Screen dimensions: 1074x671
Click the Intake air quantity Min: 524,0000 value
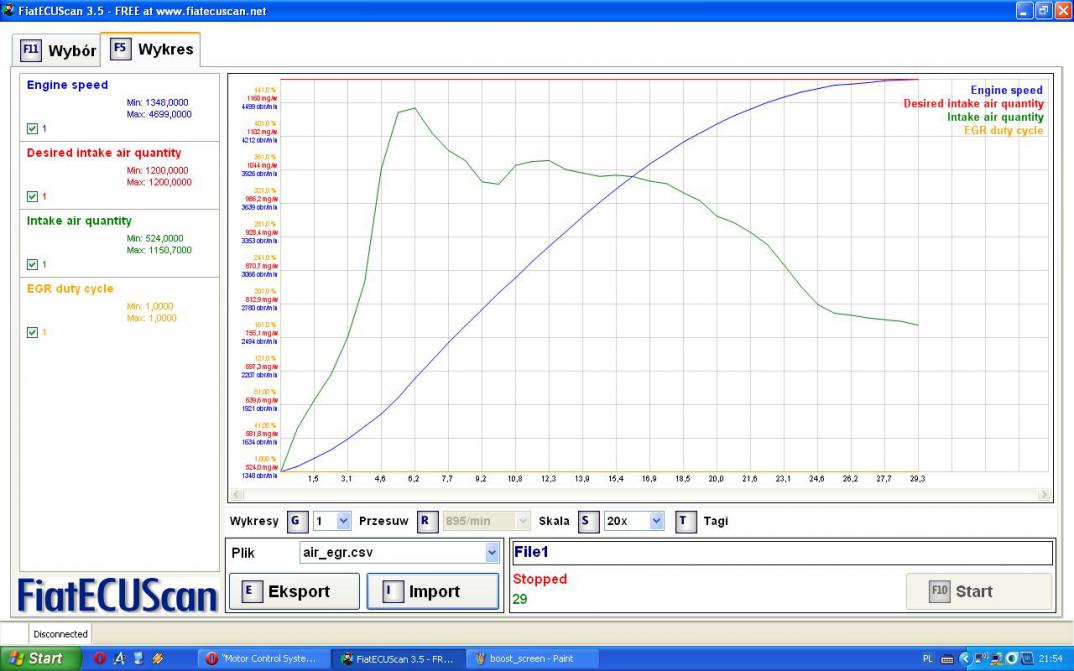click(155, 238)
